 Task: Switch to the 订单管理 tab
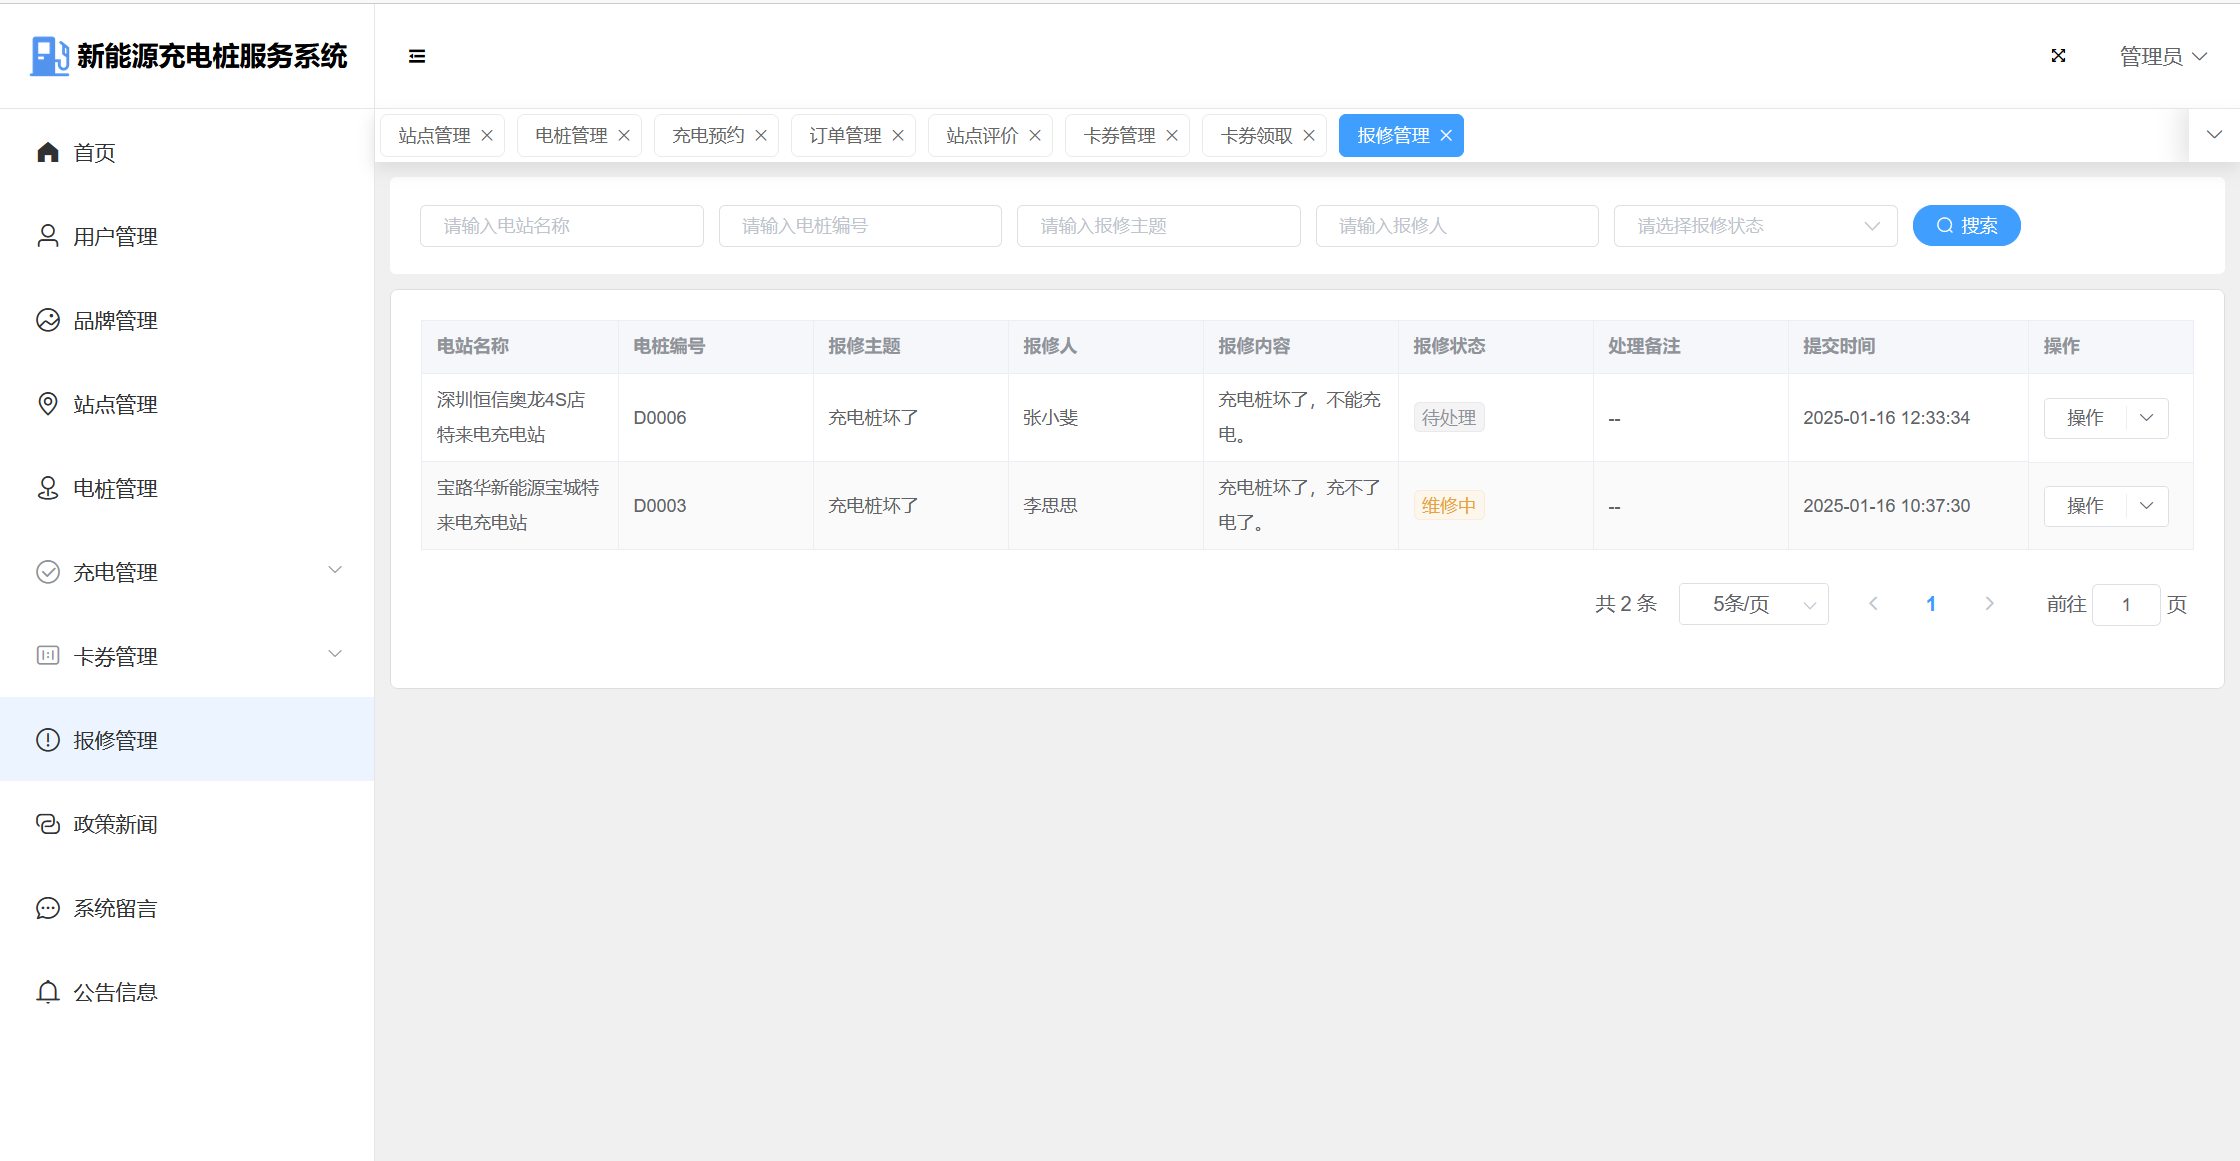pos(845,136)
